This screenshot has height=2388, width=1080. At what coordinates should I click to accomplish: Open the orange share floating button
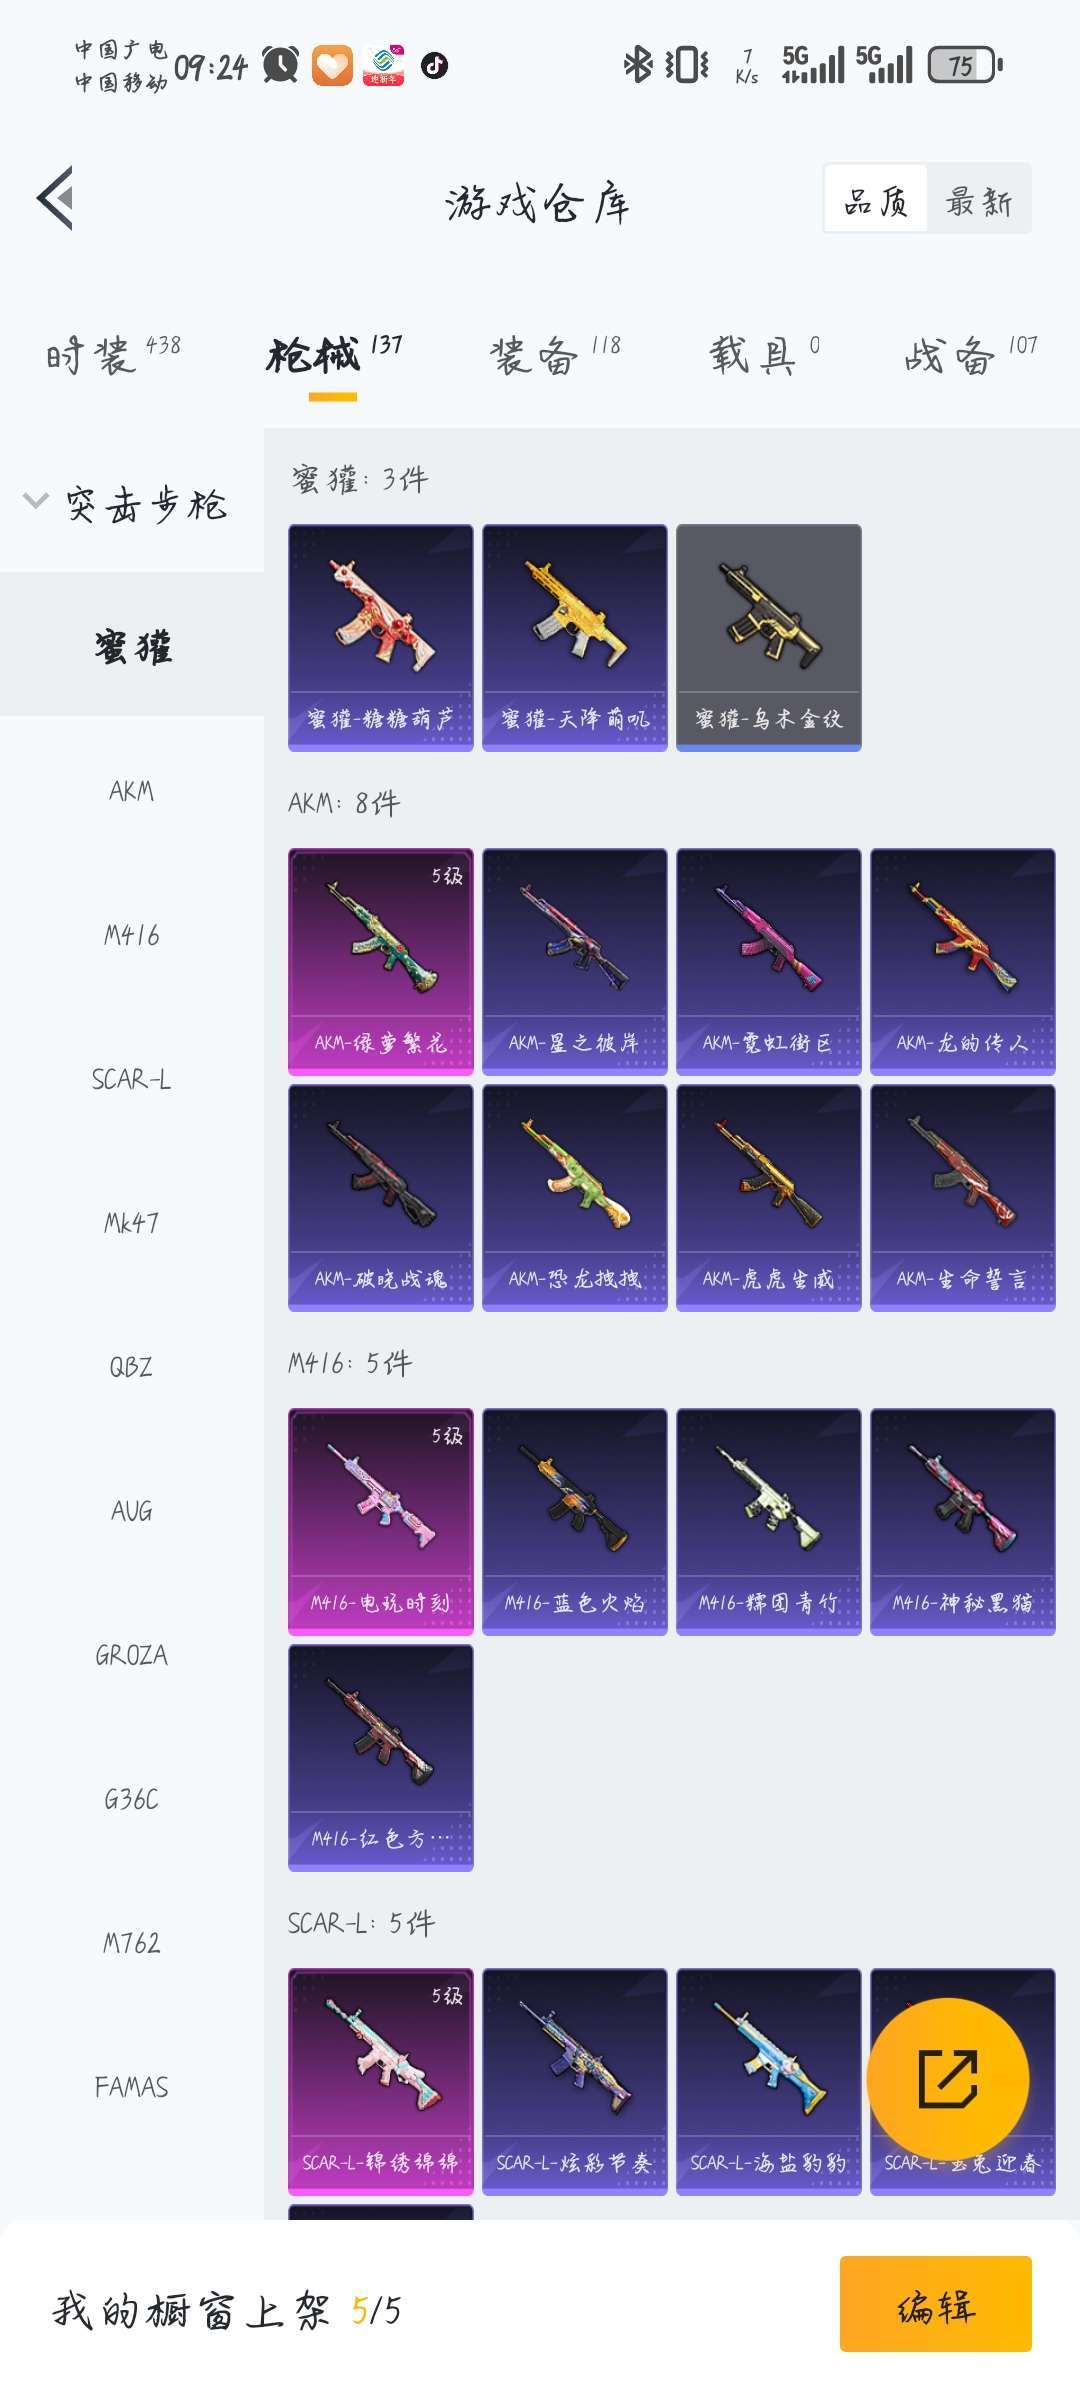click(947, 2079)
